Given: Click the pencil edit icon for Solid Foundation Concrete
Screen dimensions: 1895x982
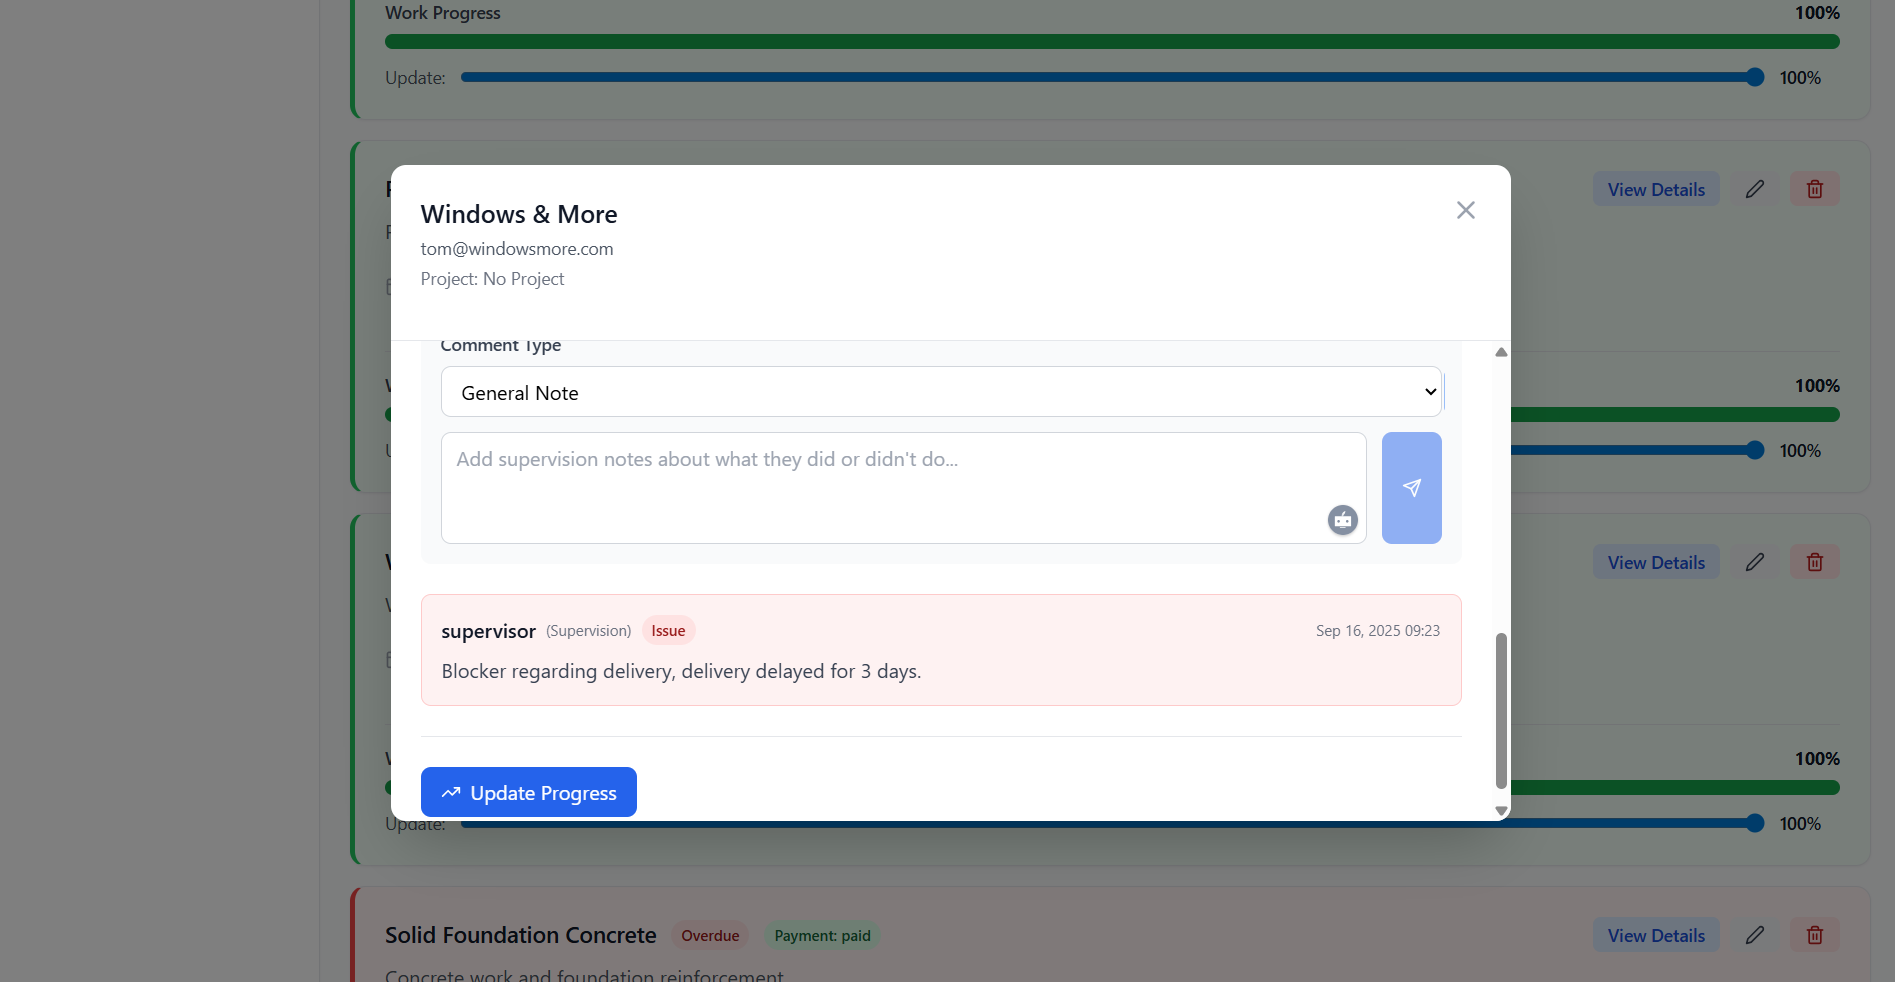Looking at the screenshot, I should pos(1754,935).
